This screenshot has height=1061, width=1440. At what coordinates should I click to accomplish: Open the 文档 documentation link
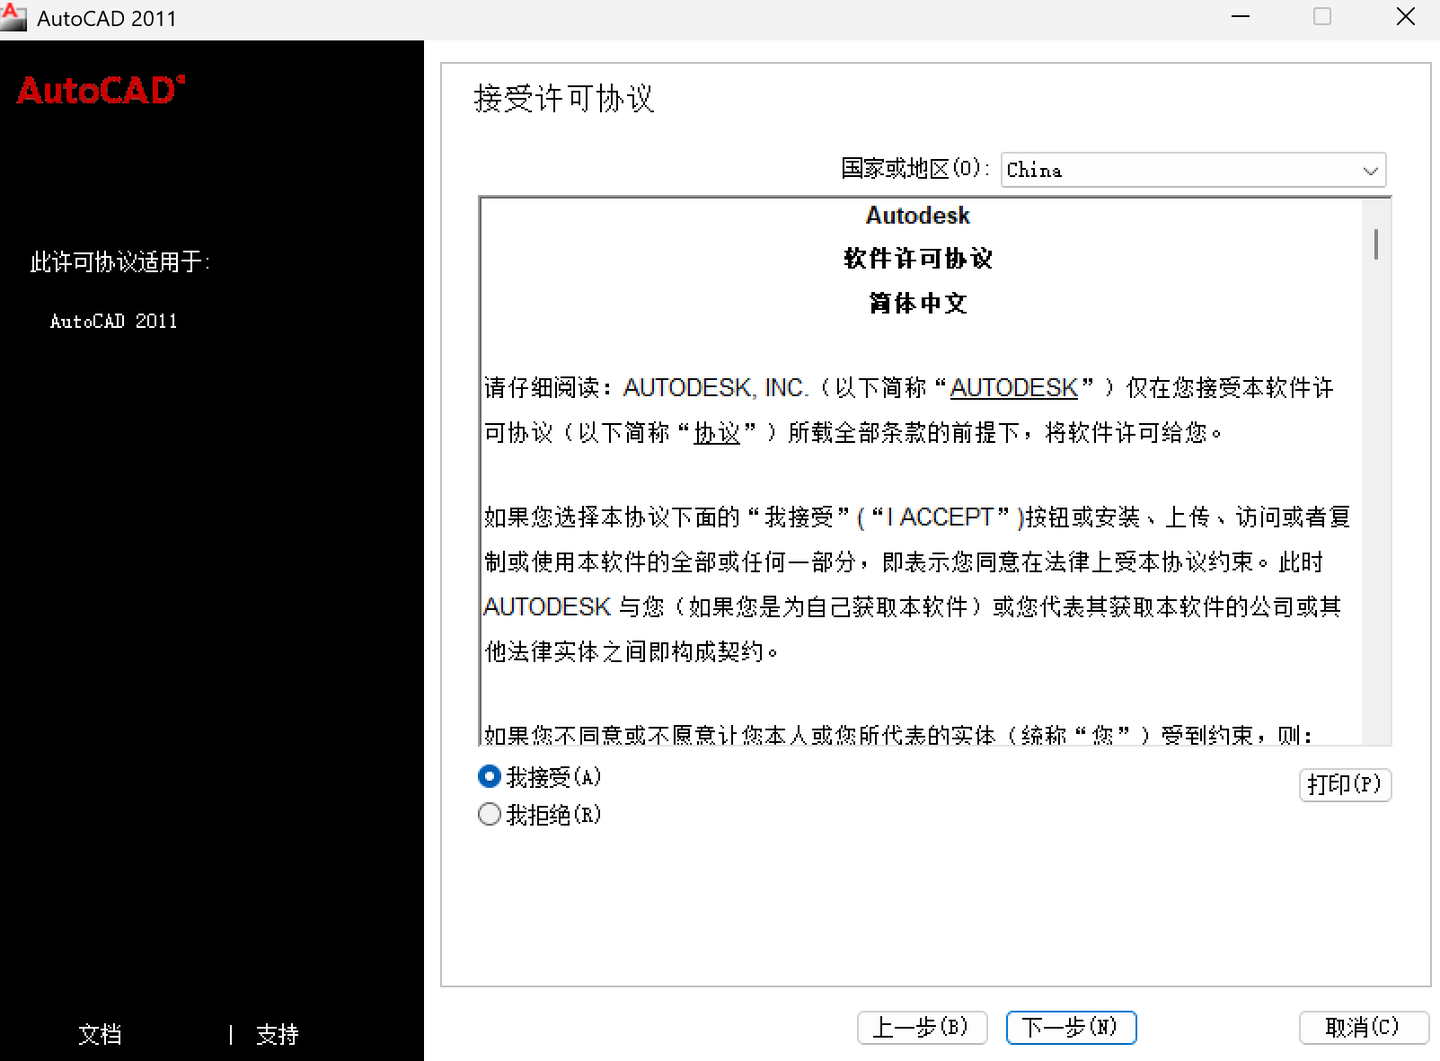(99, 1034)
